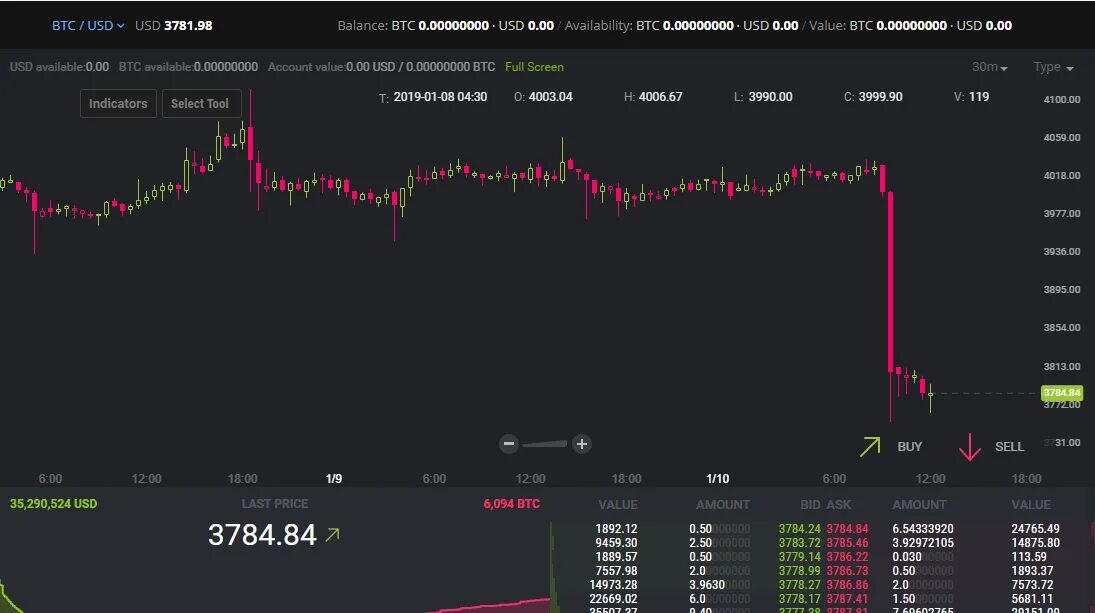
Task: Click the candle High value 4006.67
Action: (x=660, y=97)
